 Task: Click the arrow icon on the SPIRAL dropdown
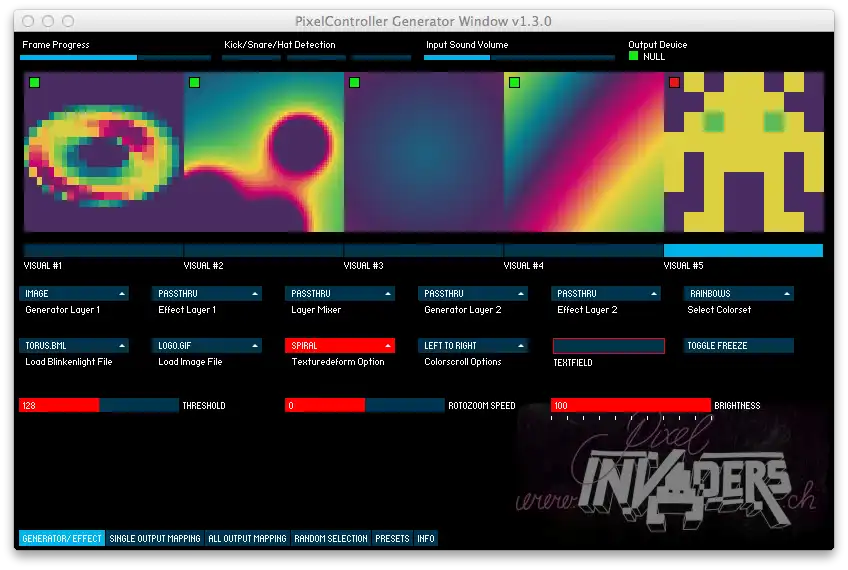388,346
